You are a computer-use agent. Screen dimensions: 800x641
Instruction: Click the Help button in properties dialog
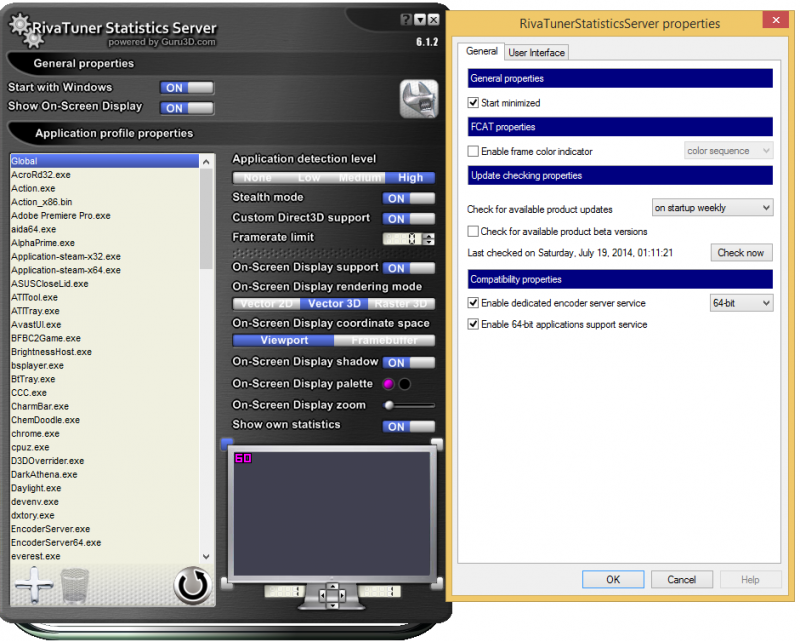coord(750,579)
